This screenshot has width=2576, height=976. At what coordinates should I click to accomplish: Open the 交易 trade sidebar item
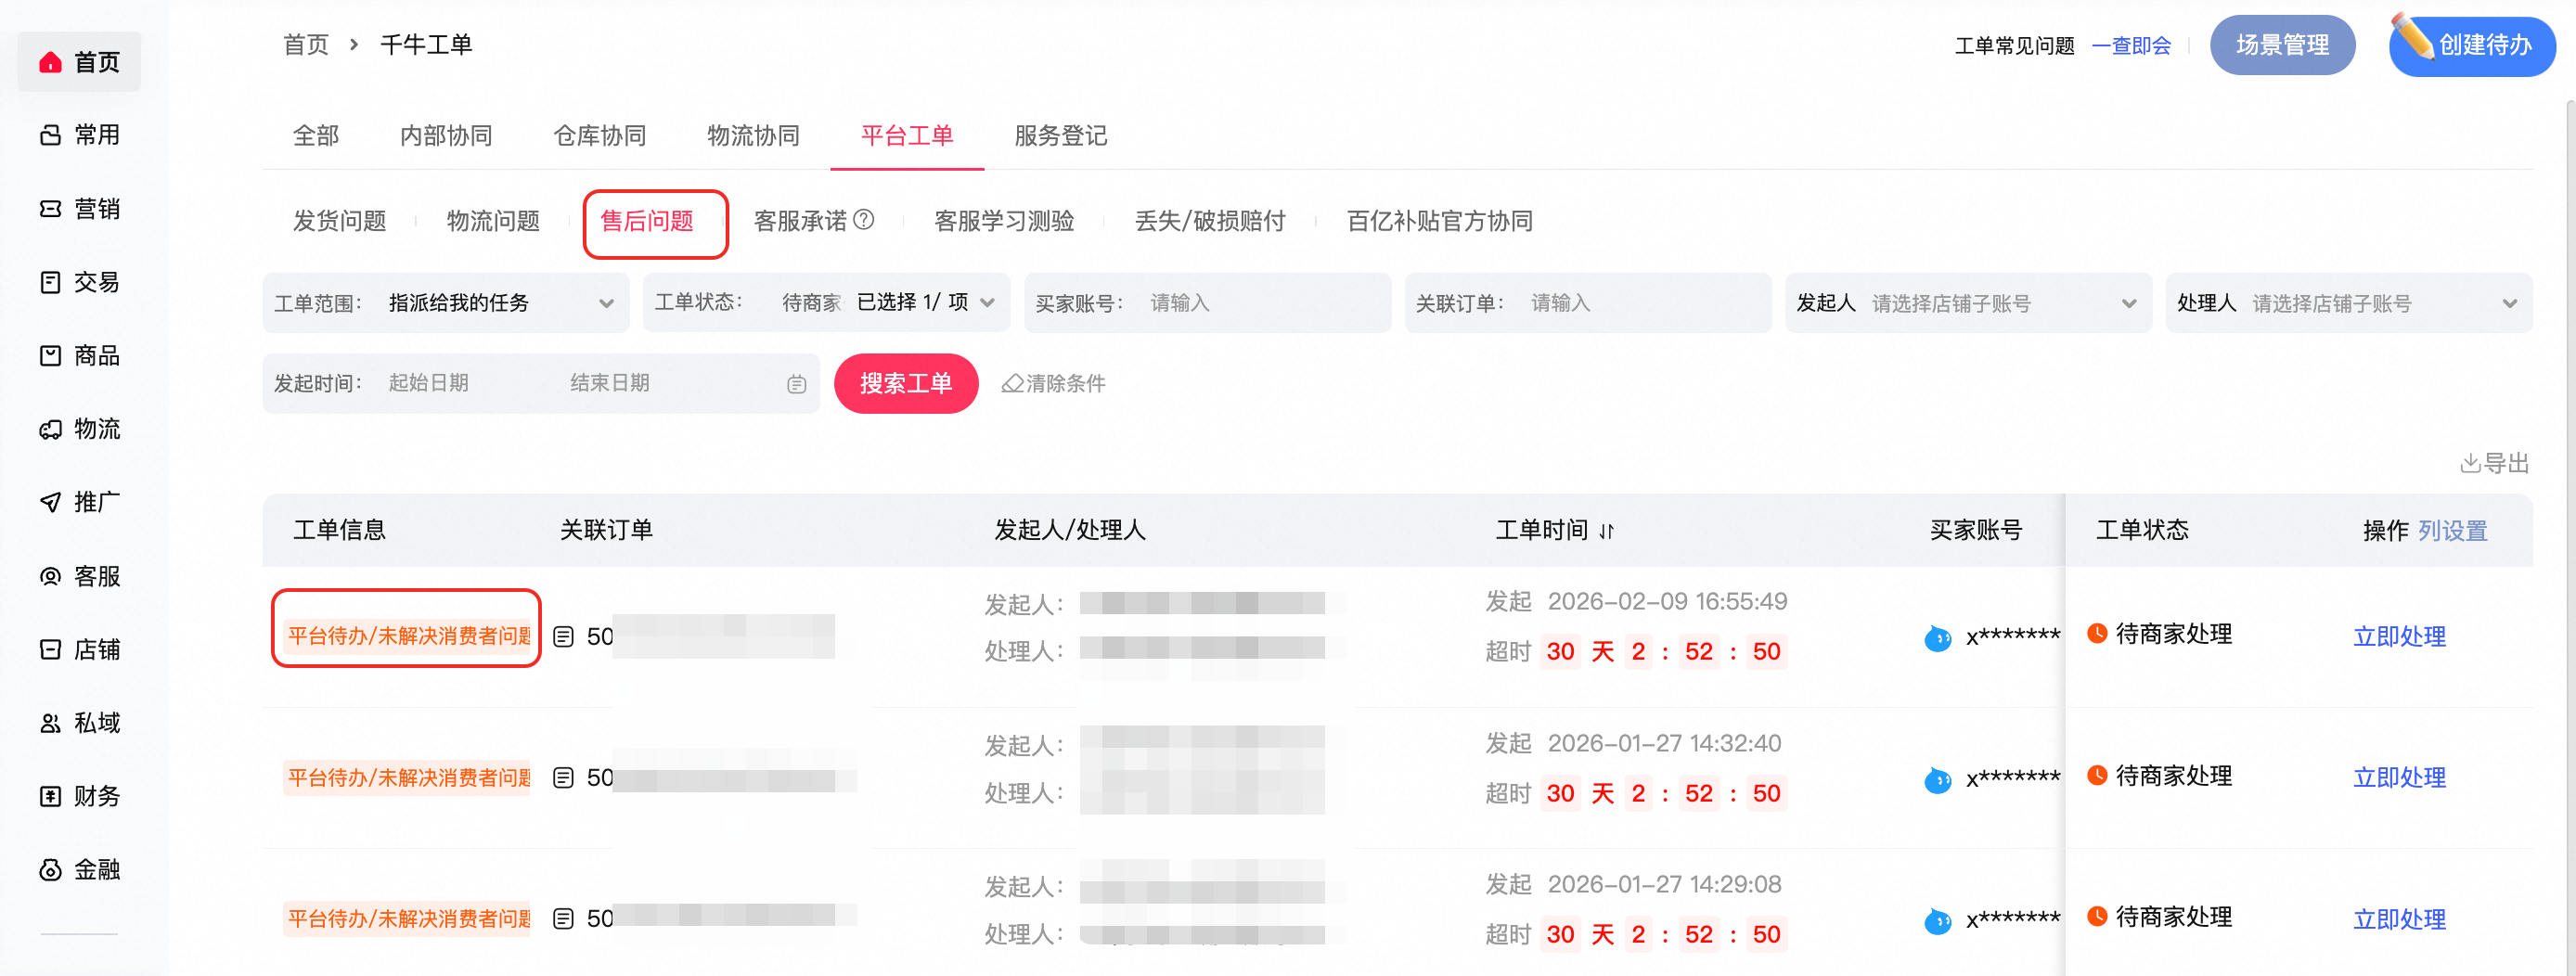point(80,282)
